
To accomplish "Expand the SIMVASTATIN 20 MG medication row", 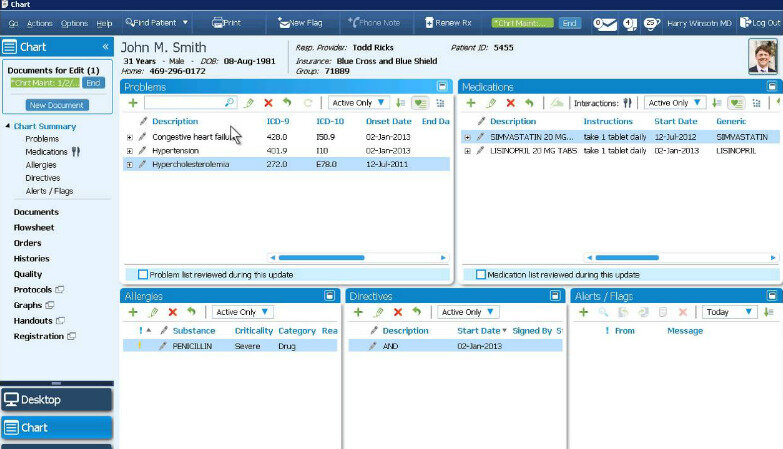I will pyautogui.click(x=468, y=137).
